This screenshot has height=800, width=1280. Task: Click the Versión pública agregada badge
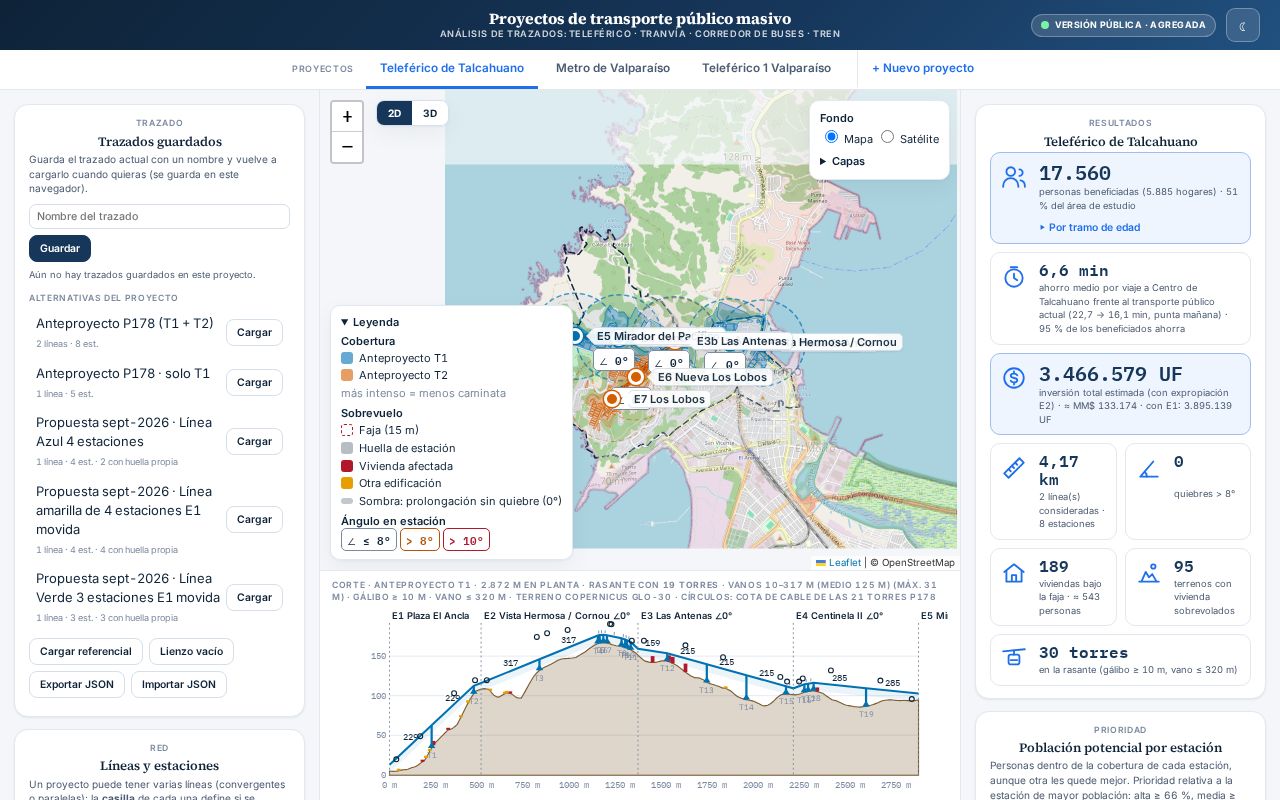(1123, 25)
